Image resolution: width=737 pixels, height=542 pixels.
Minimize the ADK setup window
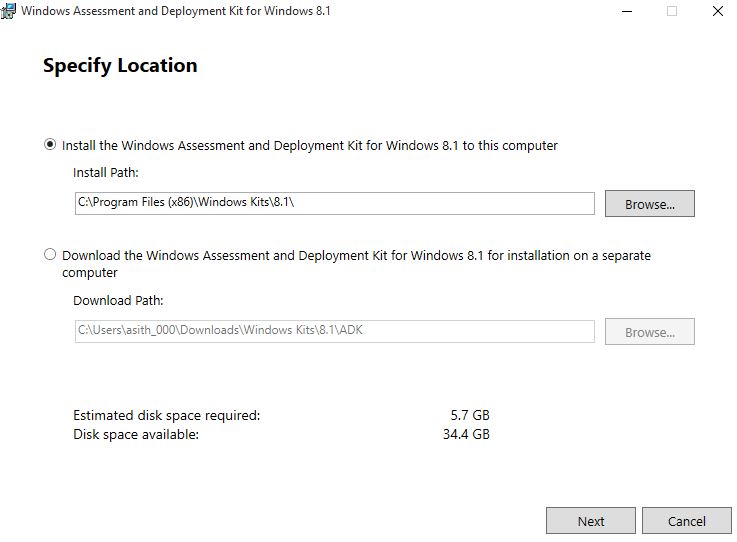tap(627, 11)
